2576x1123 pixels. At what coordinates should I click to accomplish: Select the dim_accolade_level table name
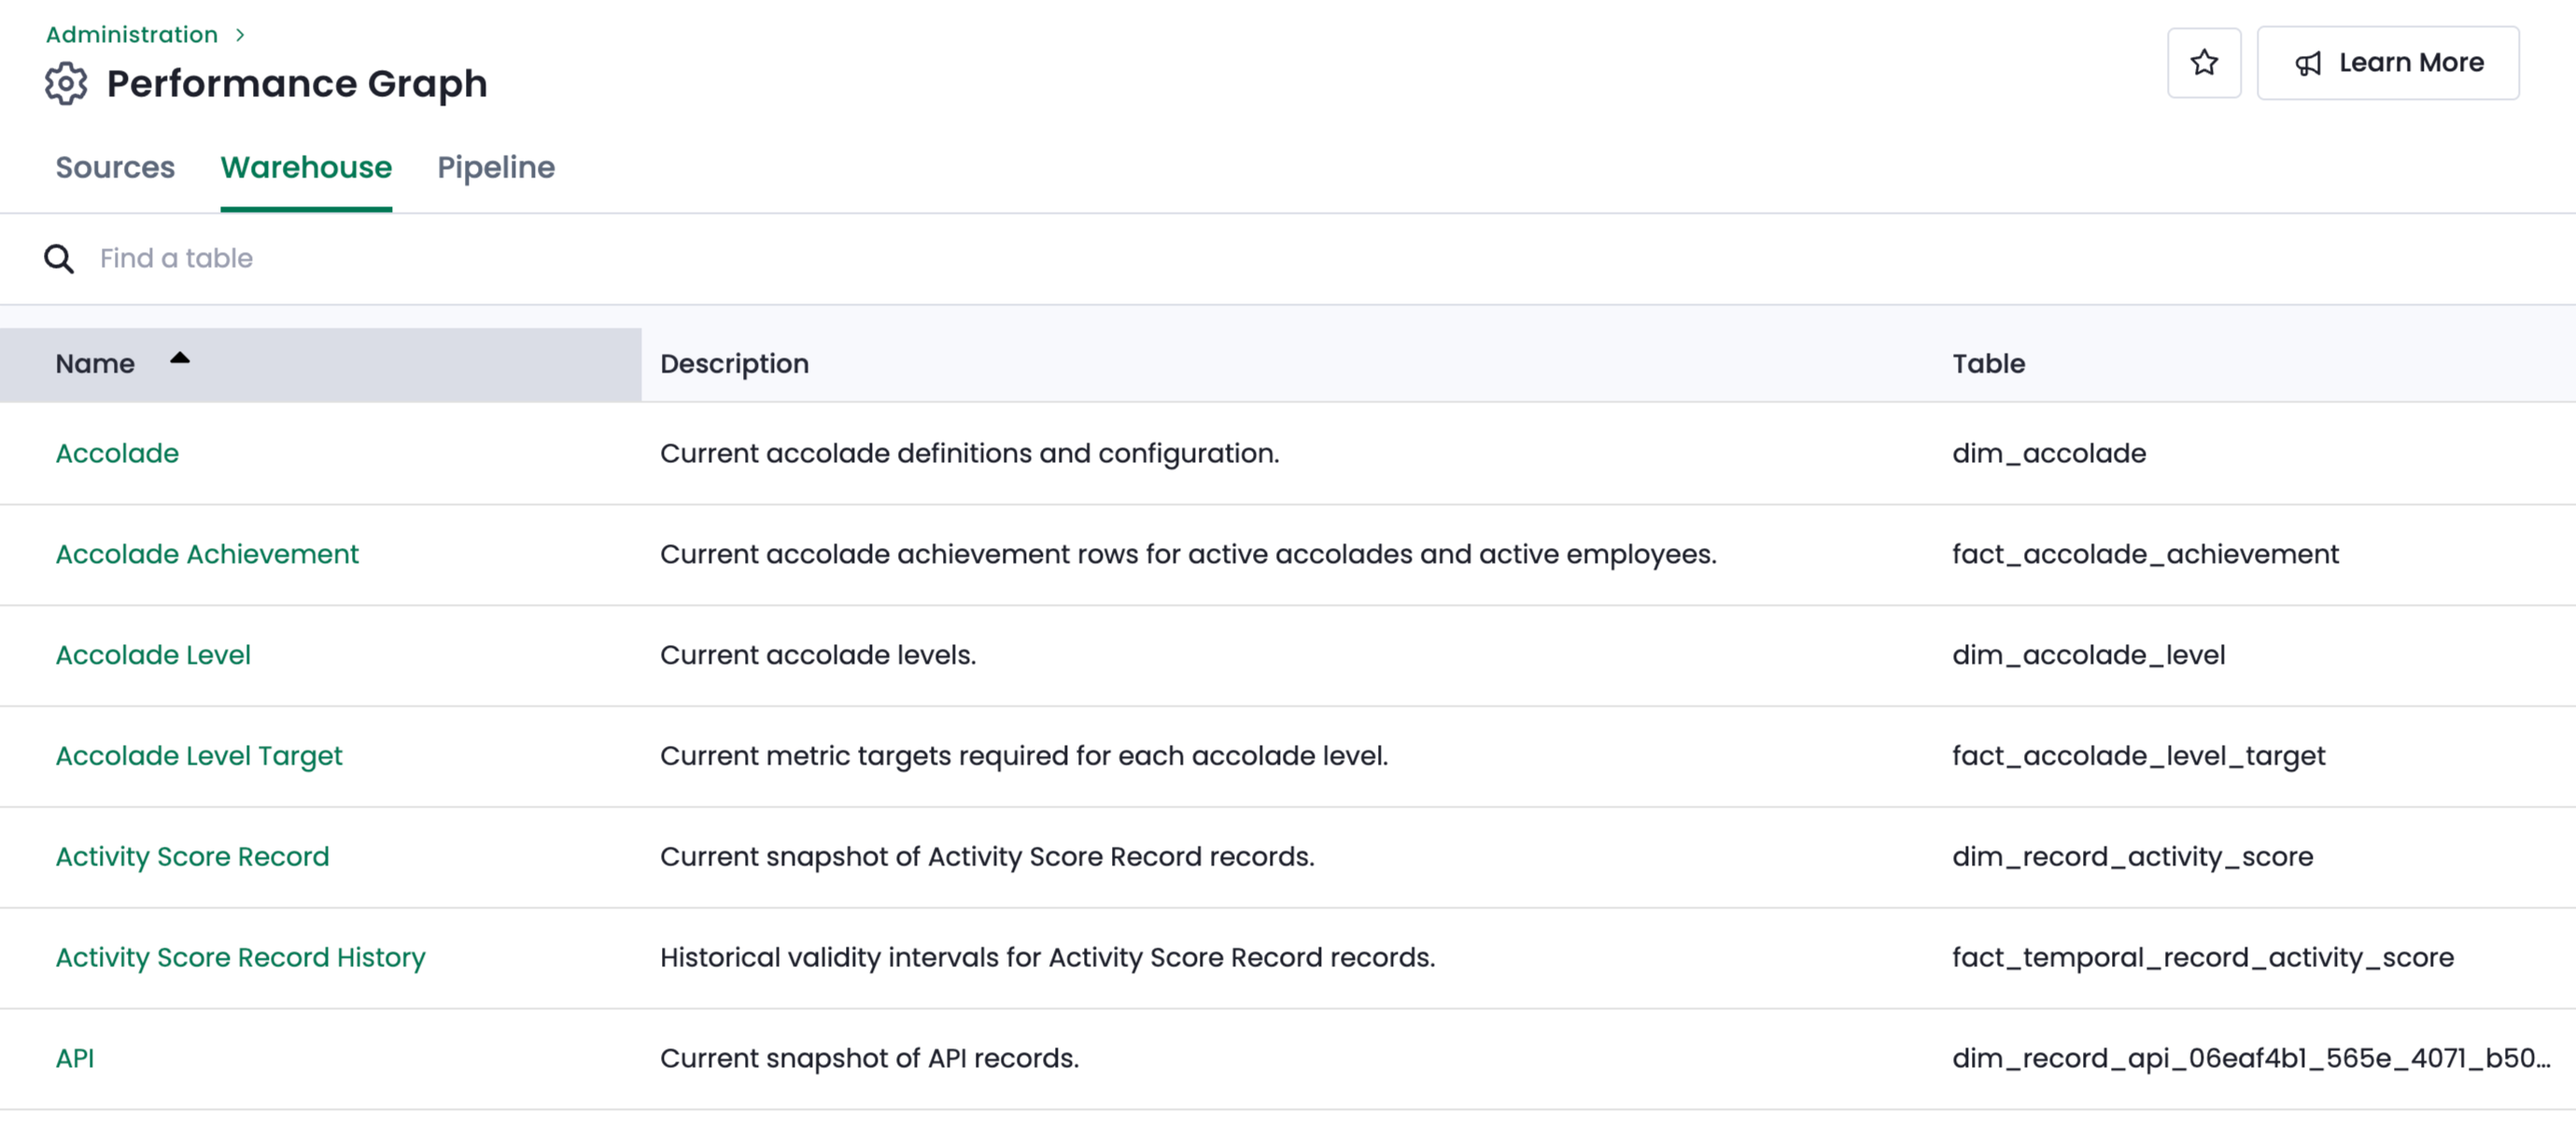(x=2089, y=656)
